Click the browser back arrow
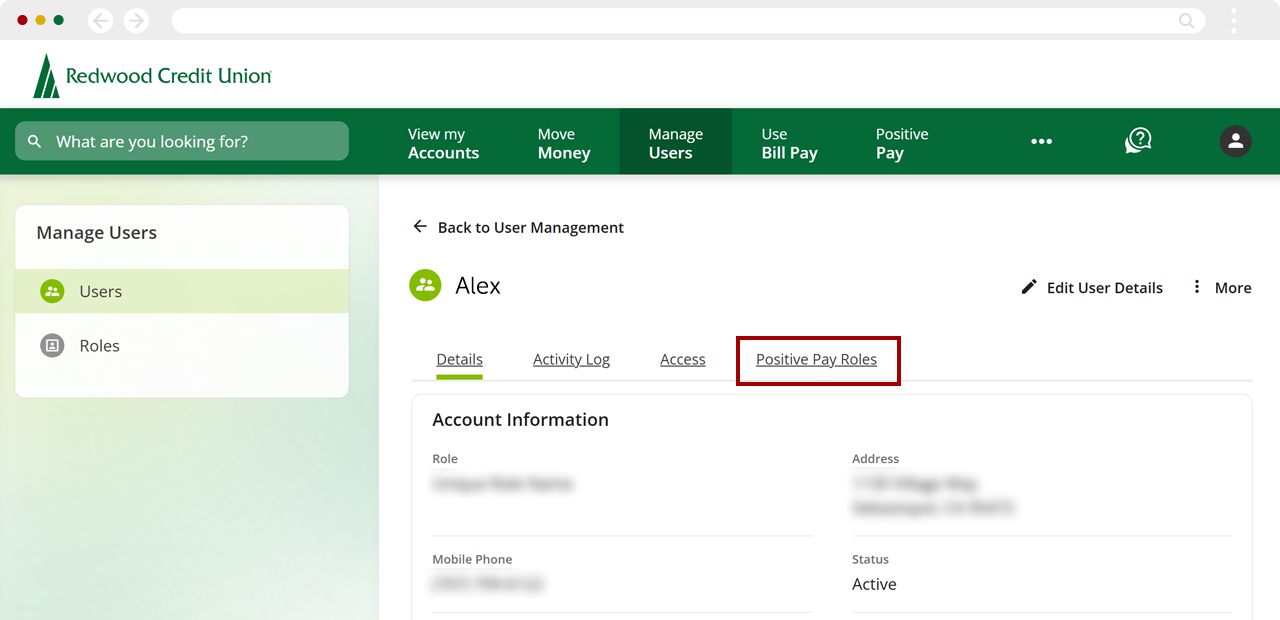1280x620 pixels. pyautogui.click(x=100, y=20)
